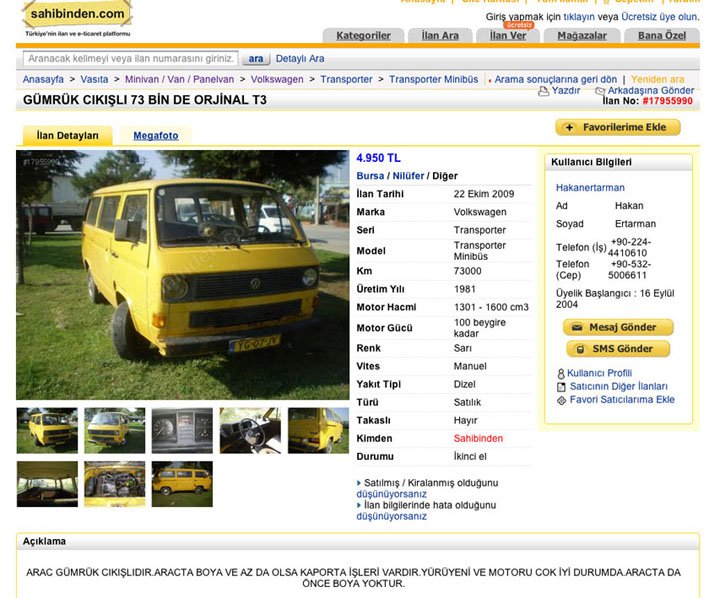Select the van side profile thumbnail

[x=182, y=484]
